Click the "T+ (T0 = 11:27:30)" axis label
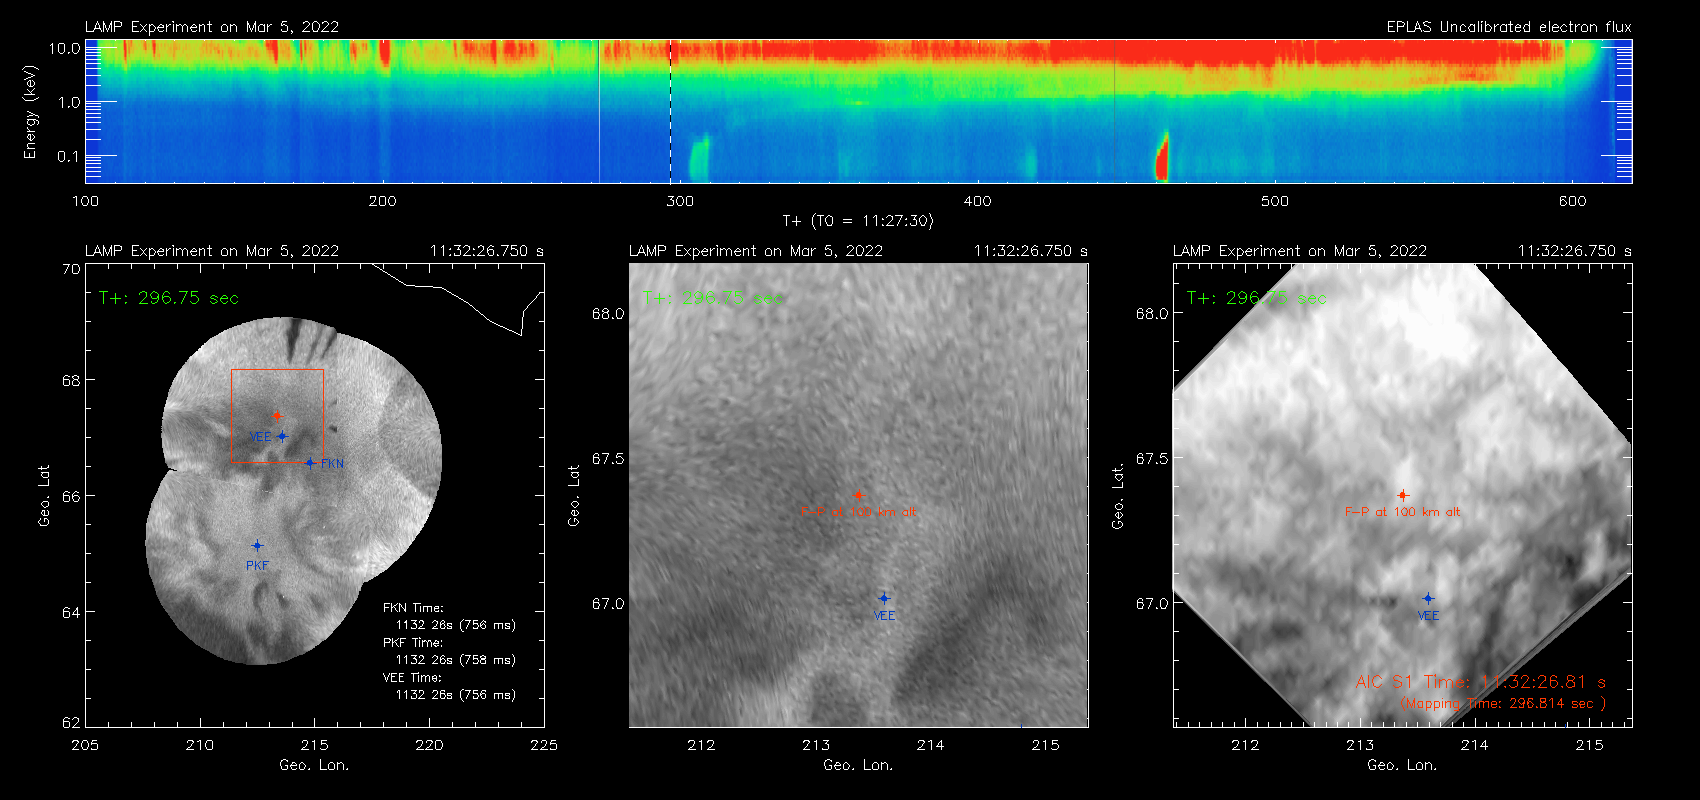 (x=857, y=220)
